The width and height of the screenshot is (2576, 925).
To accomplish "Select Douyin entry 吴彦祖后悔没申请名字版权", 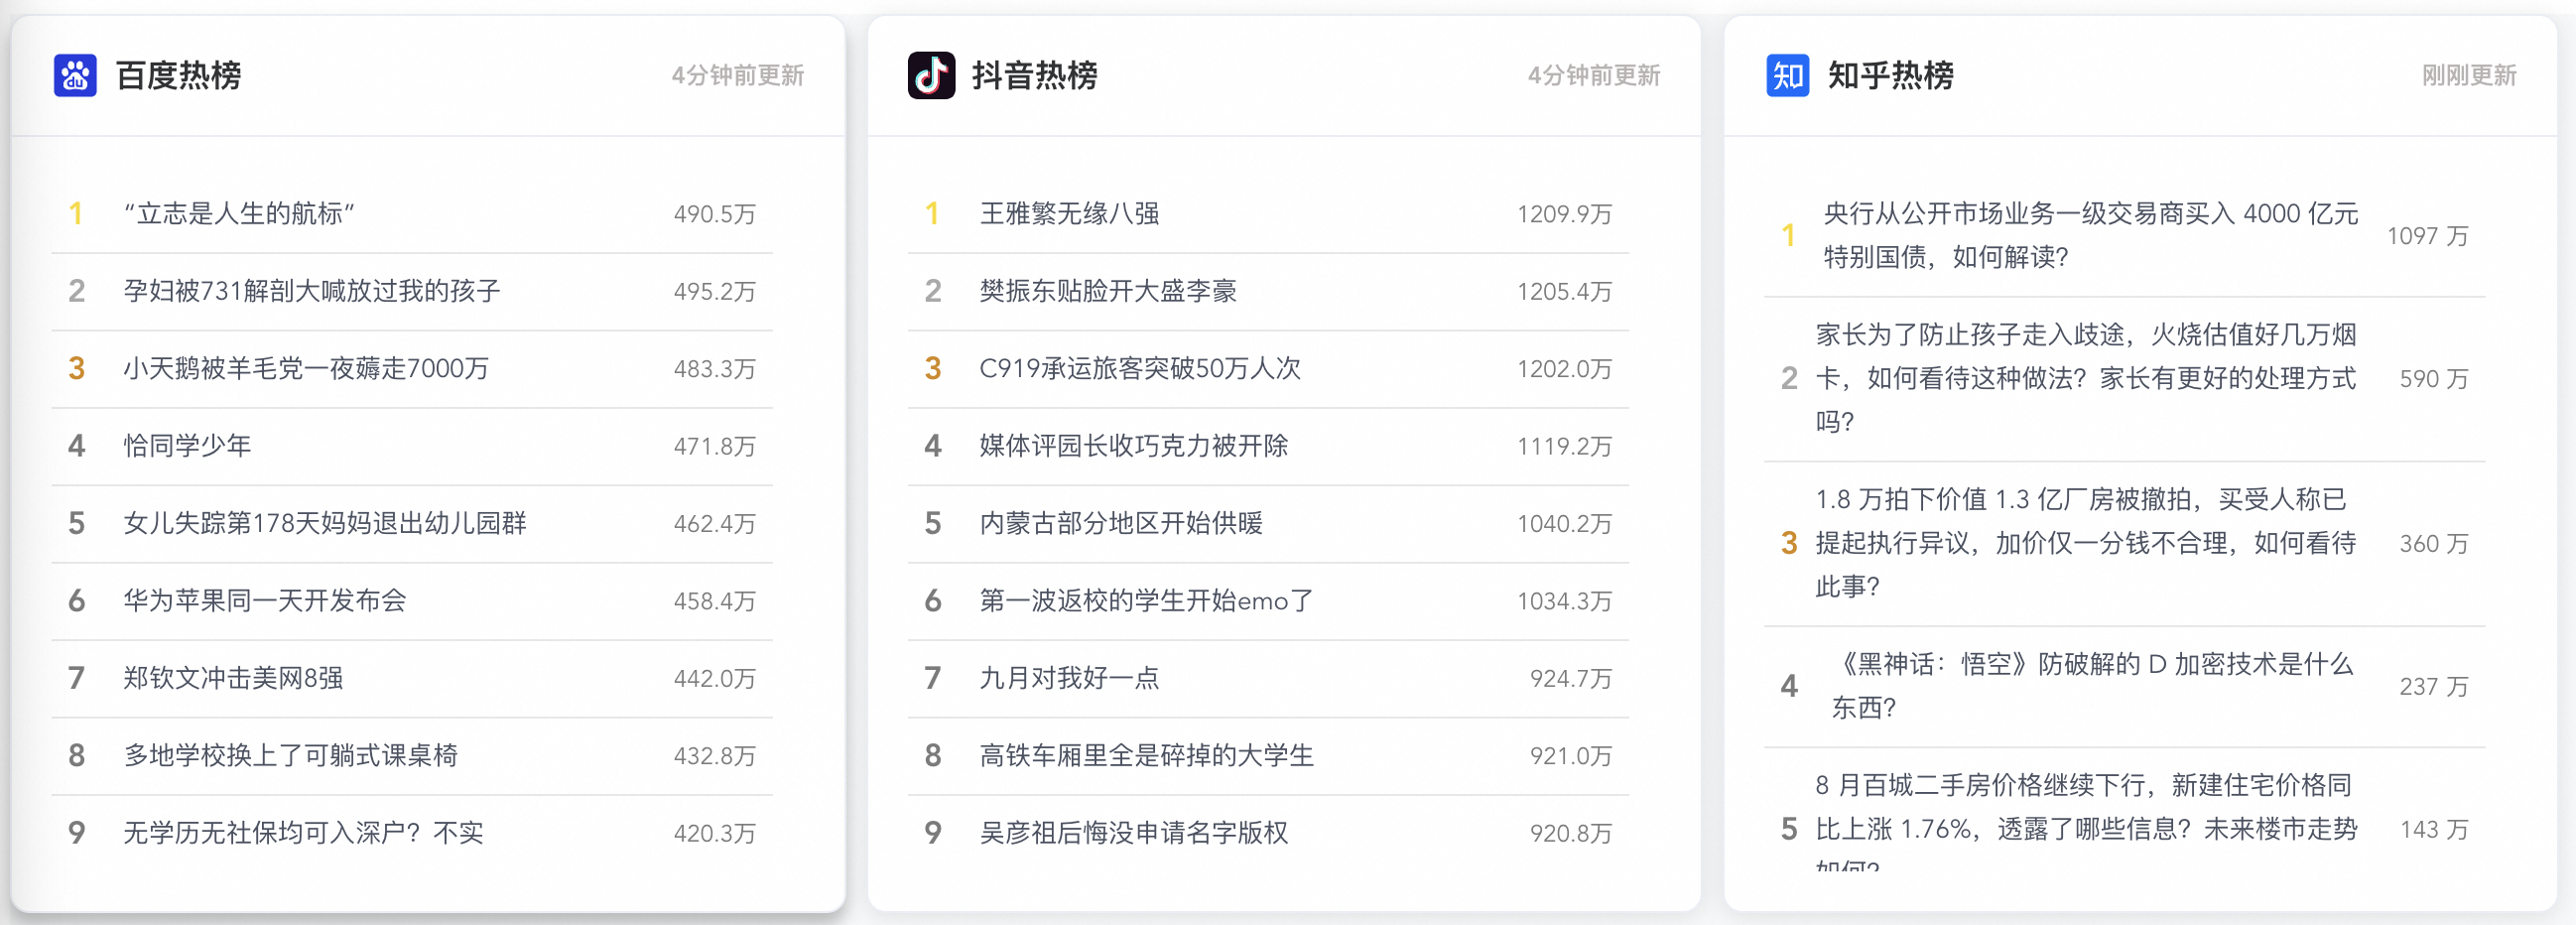I will (1134, 833).
